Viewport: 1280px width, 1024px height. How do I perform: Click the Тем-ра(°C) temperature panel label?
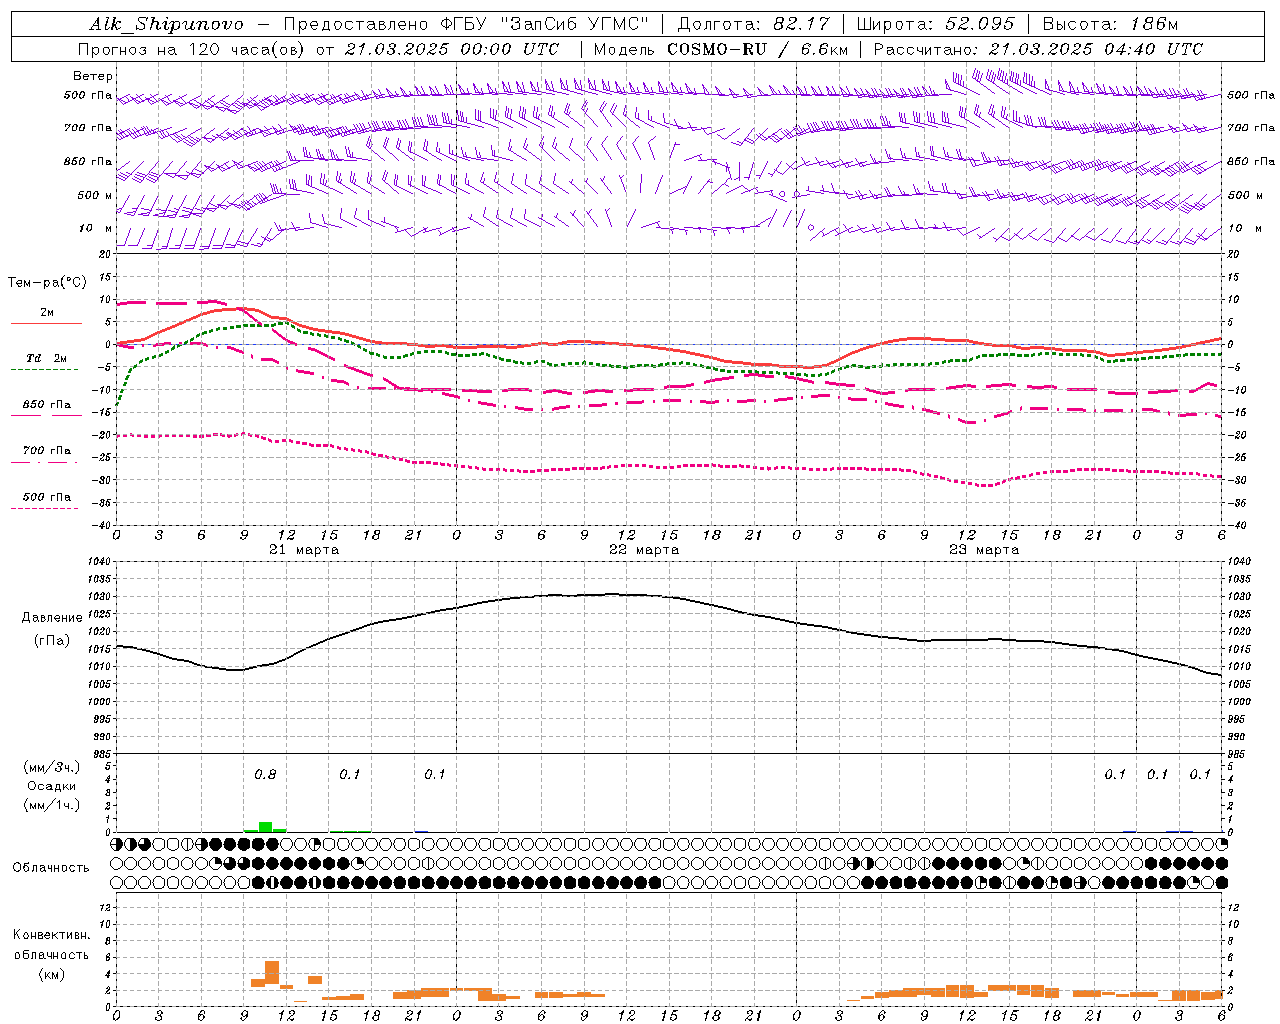coord(47,283)
